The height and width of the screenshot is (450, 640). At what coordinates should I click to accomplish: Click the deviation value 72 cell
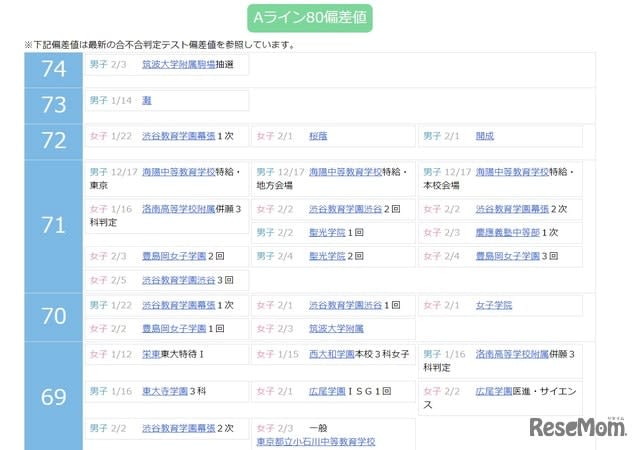(x=53, y=141)
